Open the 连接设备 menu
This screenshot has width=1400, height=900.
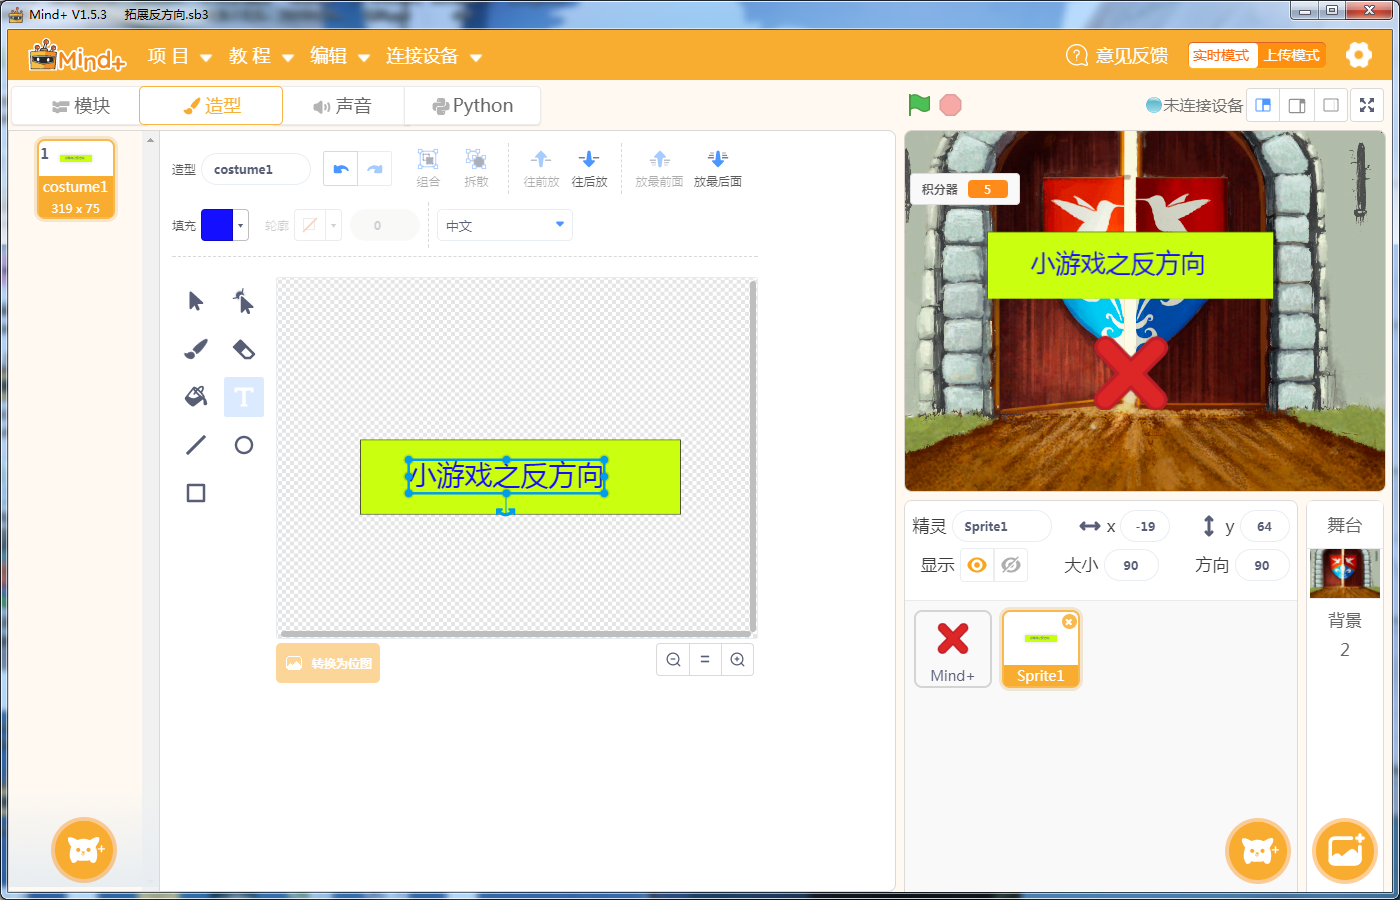pos(434,56)
